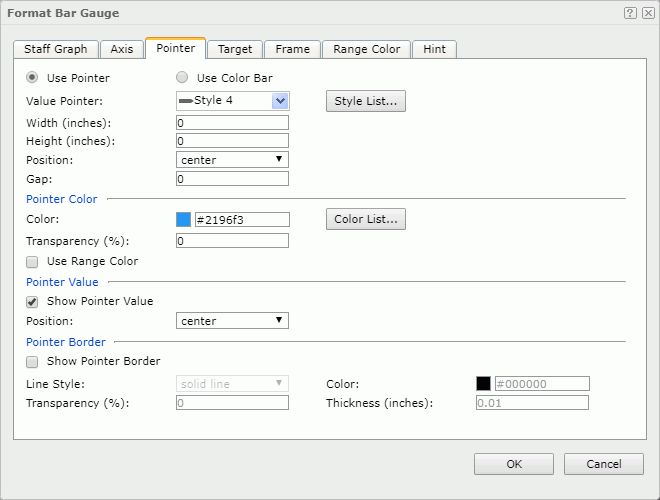This screenshot has height=500, width=660.
Task: Enable Show Pointer Border checkbox
Action: point(33,362)
